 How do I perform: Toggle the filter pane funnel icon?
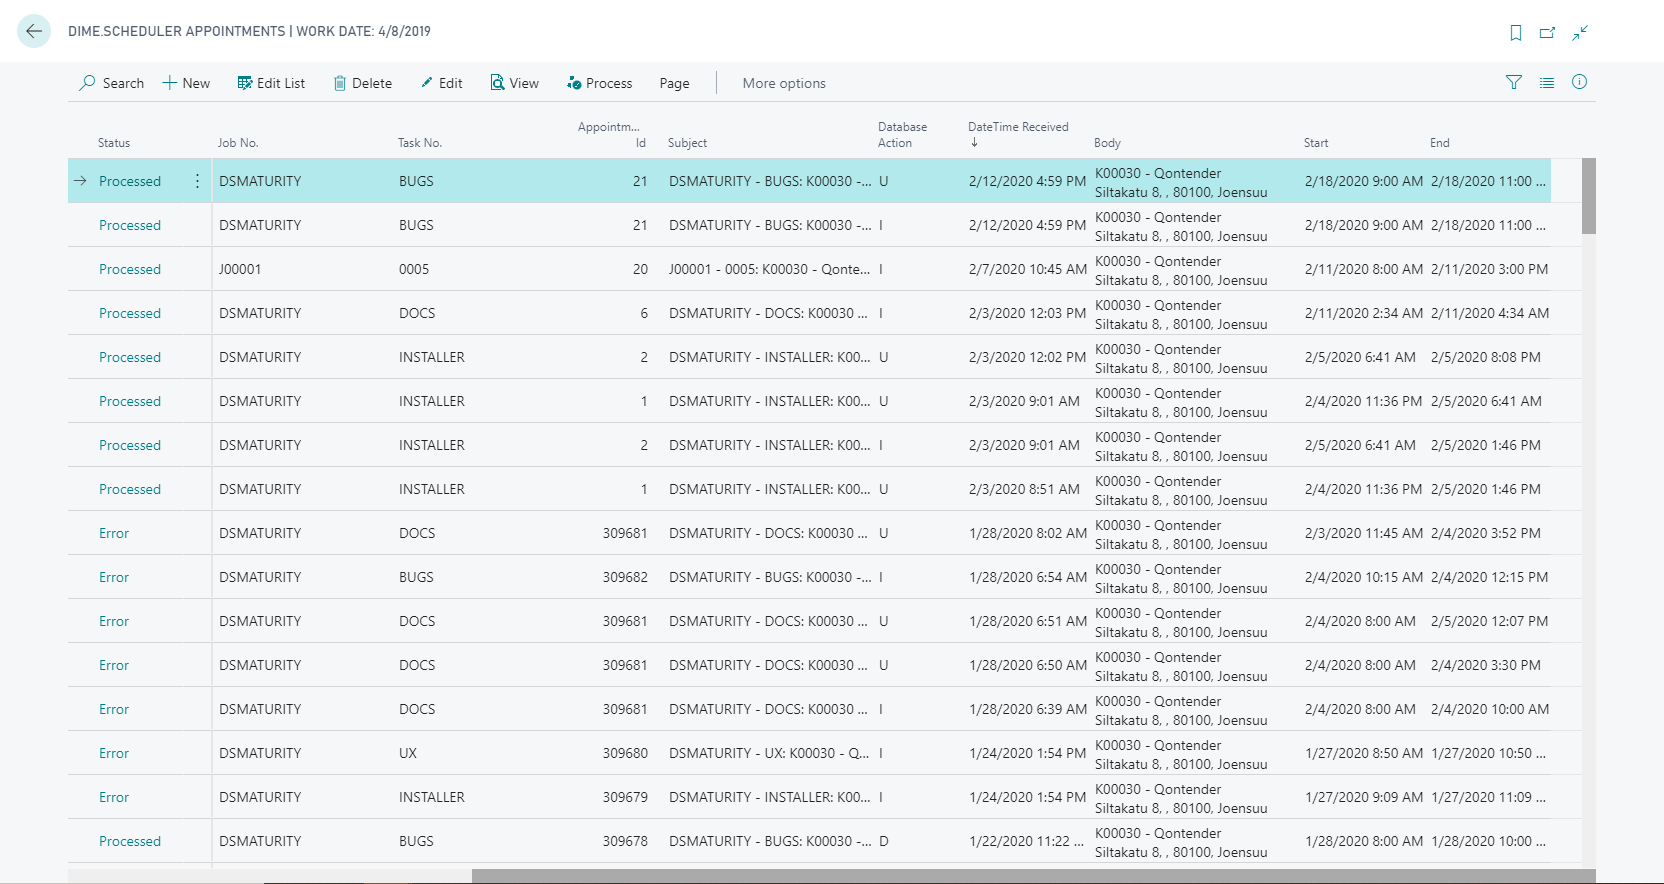[x=1514, y=82]
